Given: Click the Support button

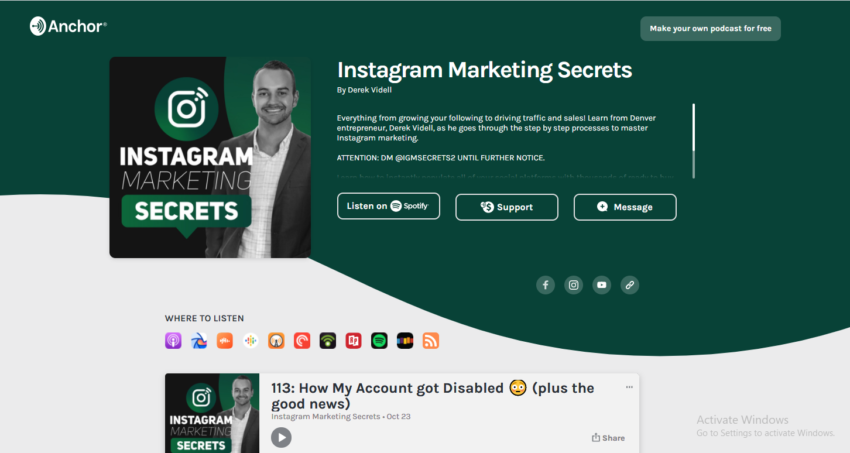Looking at the screenshot, I should pyautogui.click(x=507, y=207).
